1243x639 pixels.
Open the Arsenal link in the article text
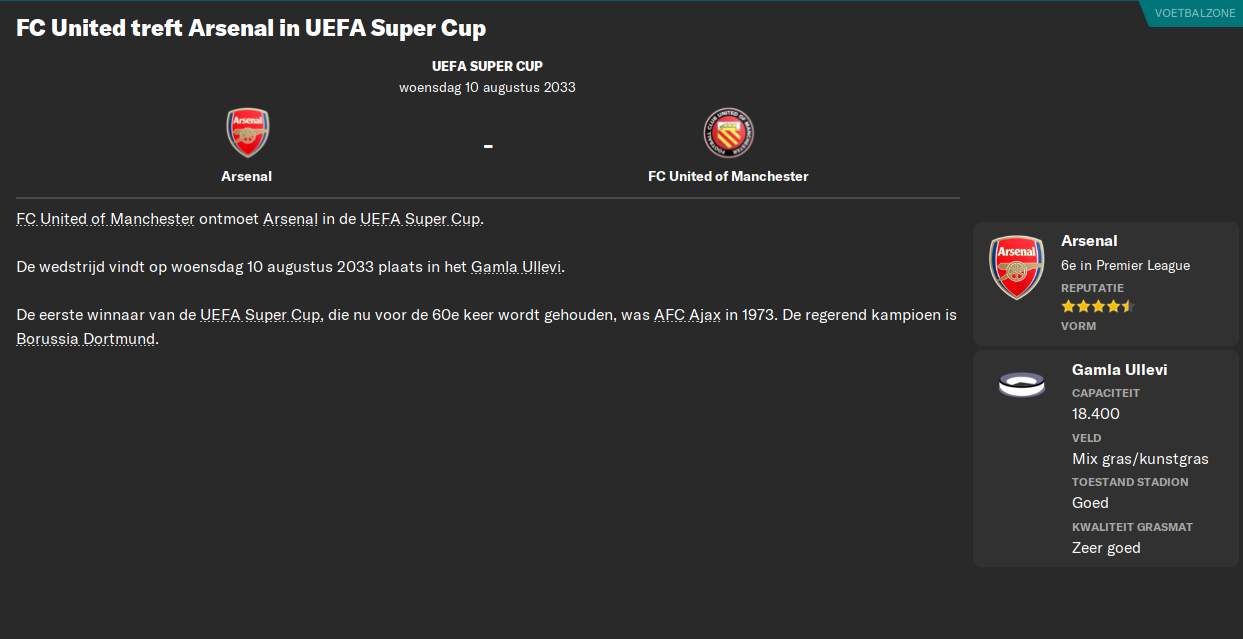pos(290,218)
